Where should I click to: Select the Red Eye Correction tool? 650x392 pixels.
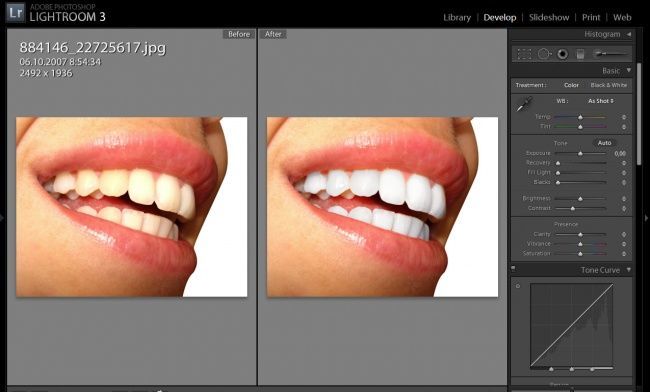point(562,54)
